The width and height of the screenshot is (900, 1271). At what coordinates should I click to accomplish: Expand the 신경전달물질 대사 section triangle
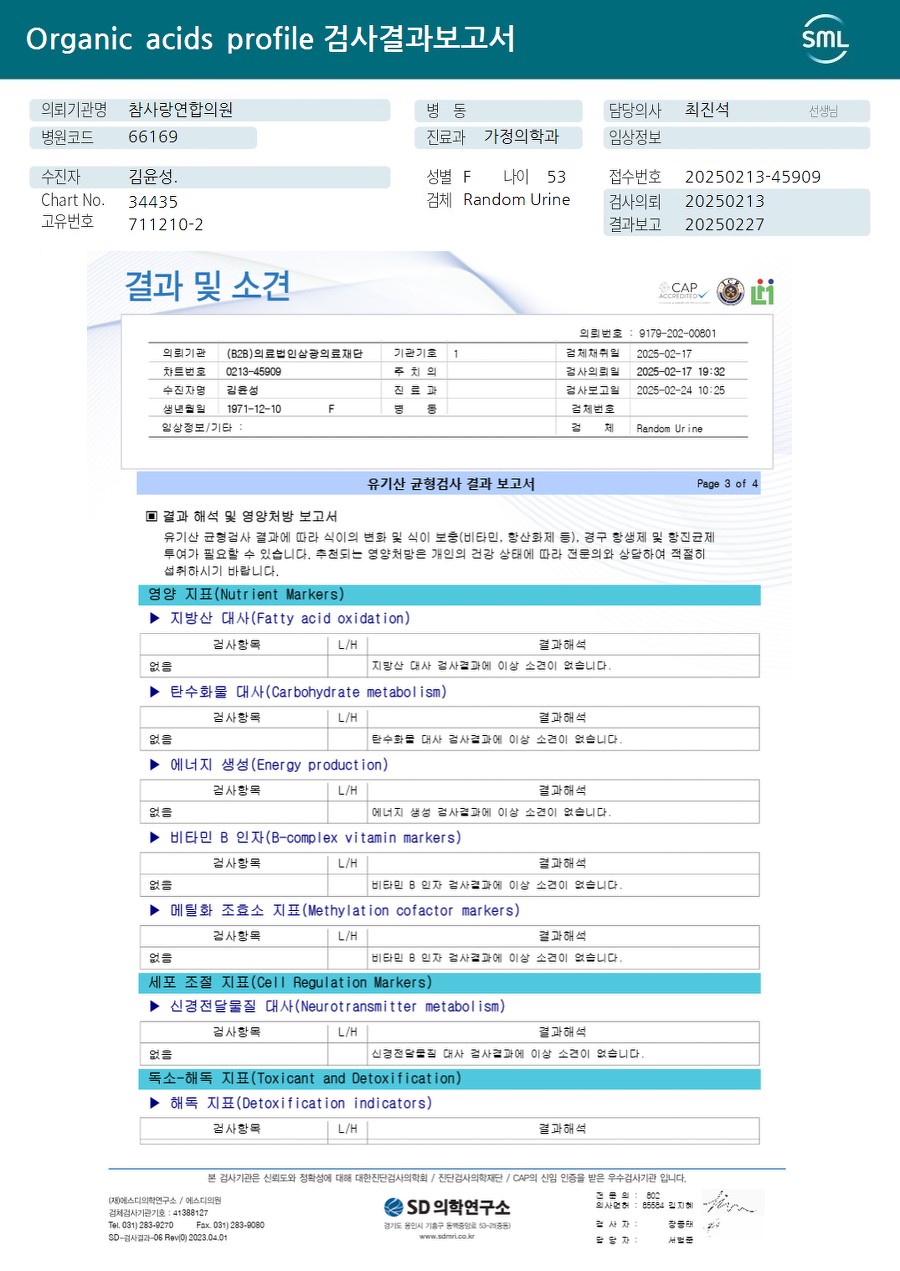click(x=154, y=1006)
